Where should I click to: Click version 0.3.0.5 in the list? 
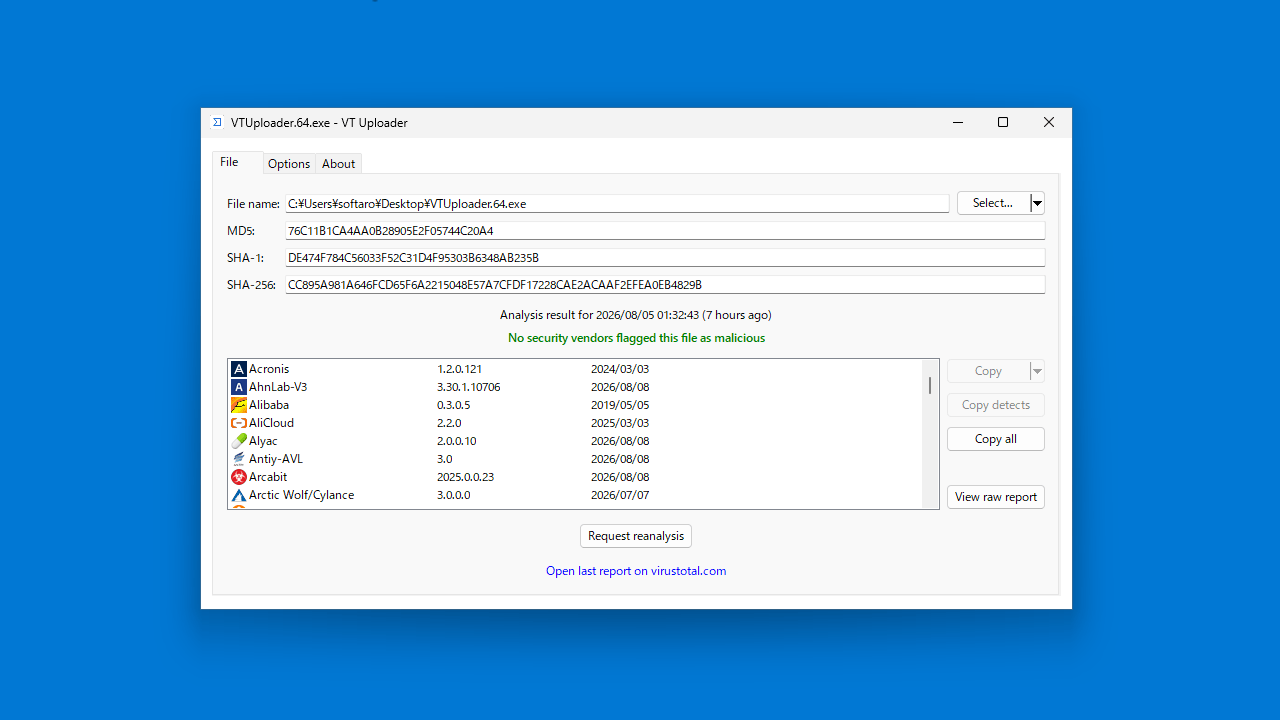[x=453, y=405]
